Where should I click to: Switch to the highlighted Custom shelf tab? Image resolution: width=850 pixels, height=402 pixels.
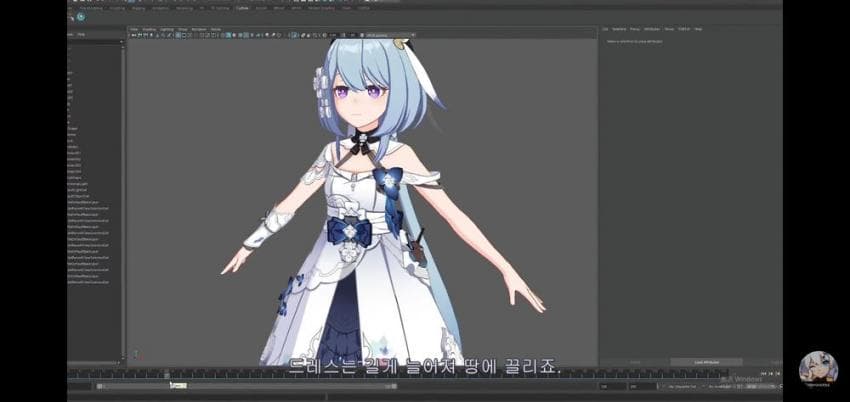coord(242,6)
